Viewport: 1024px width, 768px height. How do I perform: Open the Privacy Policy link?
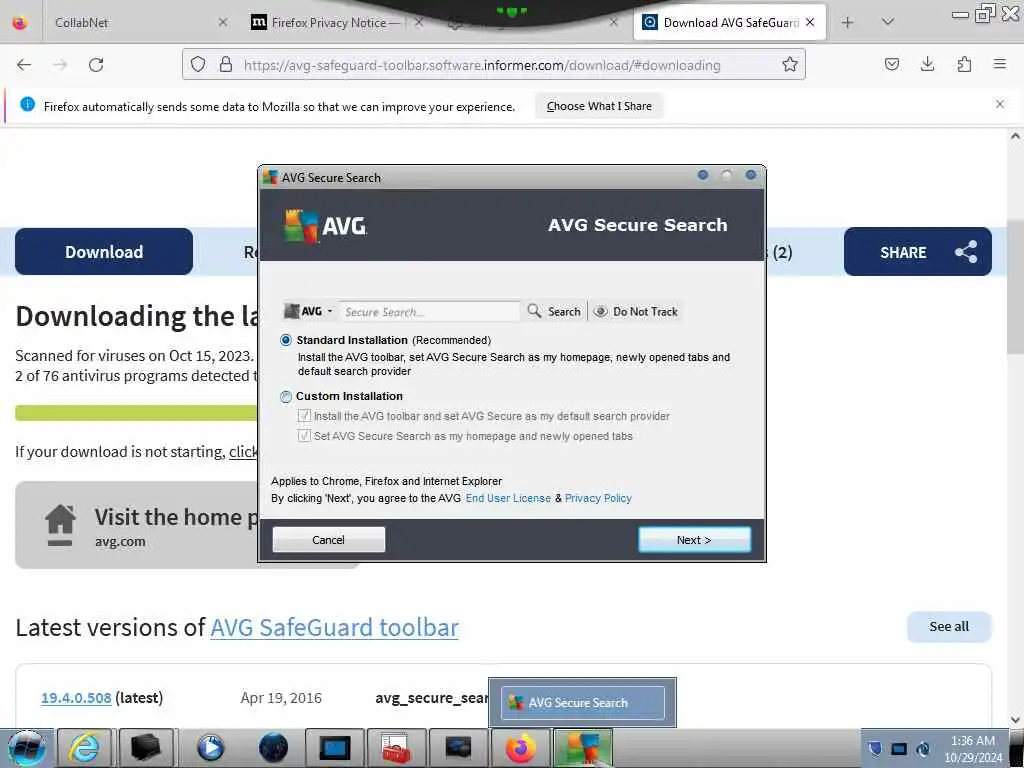click(598, 498)
